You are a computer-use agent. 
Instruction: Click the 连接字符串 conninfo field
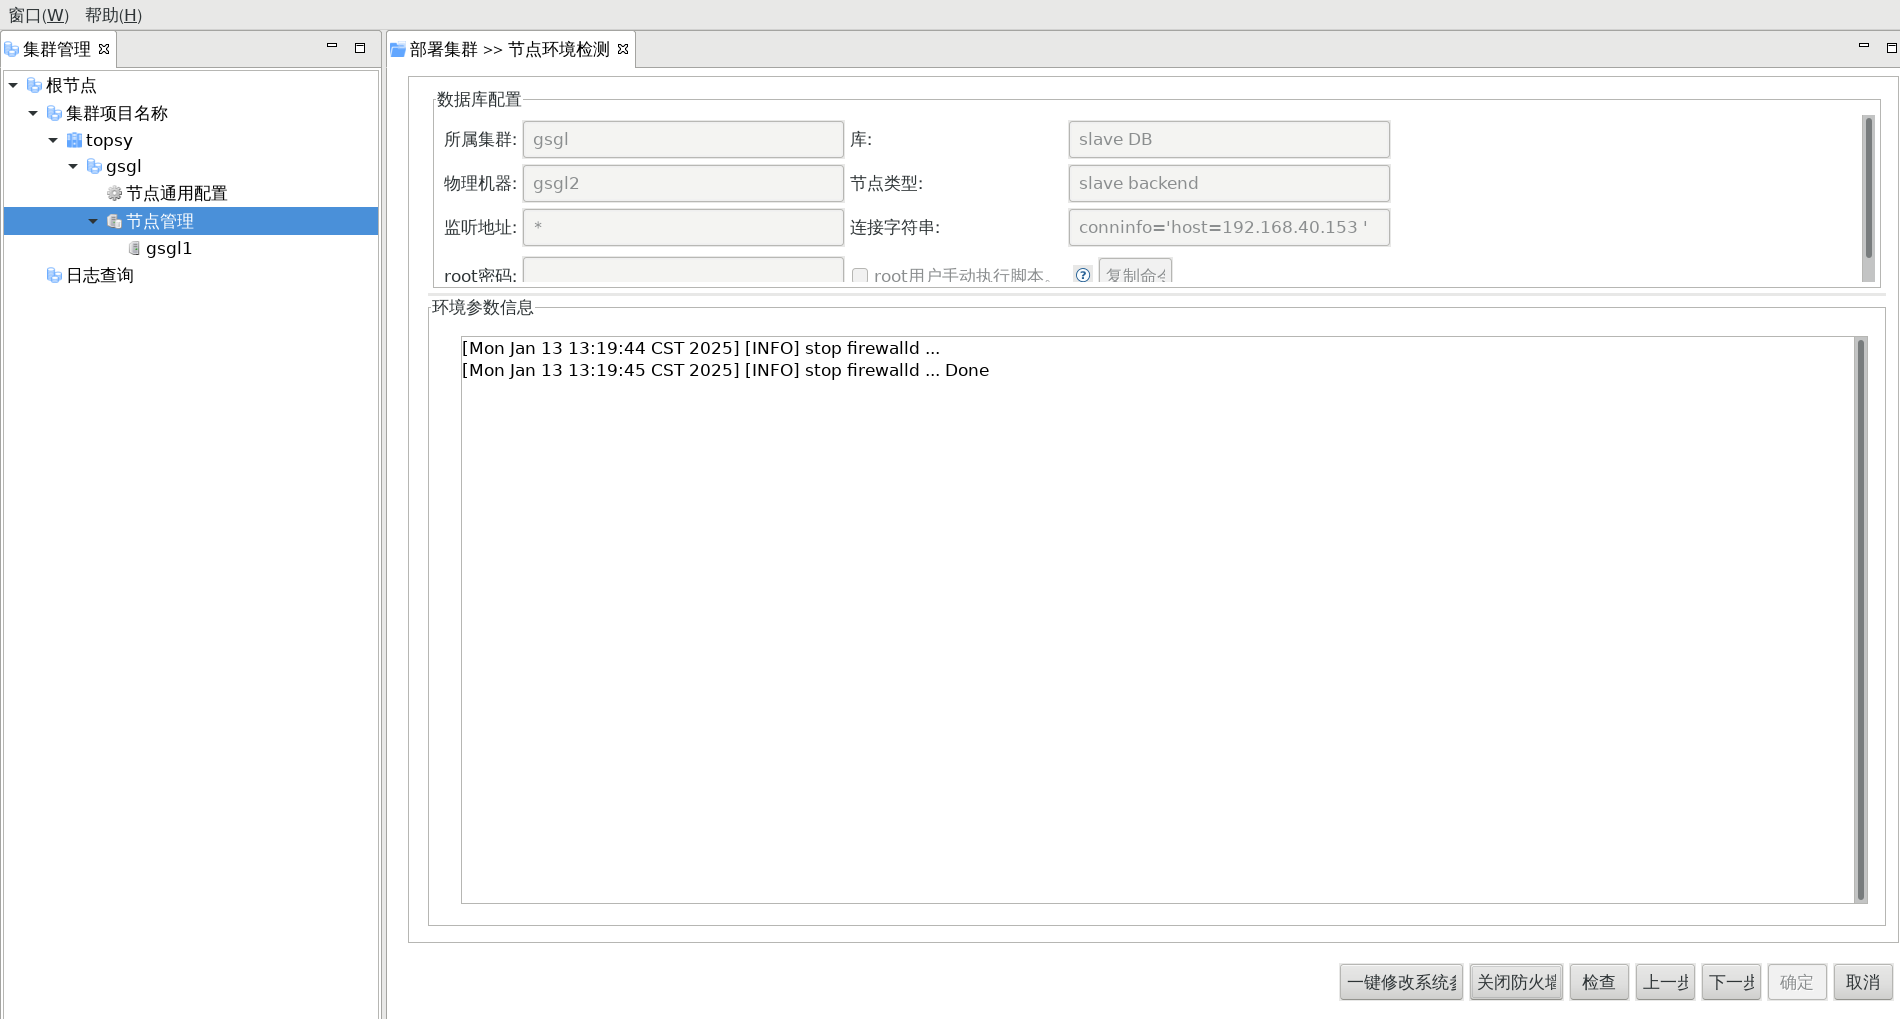(x=1229, y=227)
